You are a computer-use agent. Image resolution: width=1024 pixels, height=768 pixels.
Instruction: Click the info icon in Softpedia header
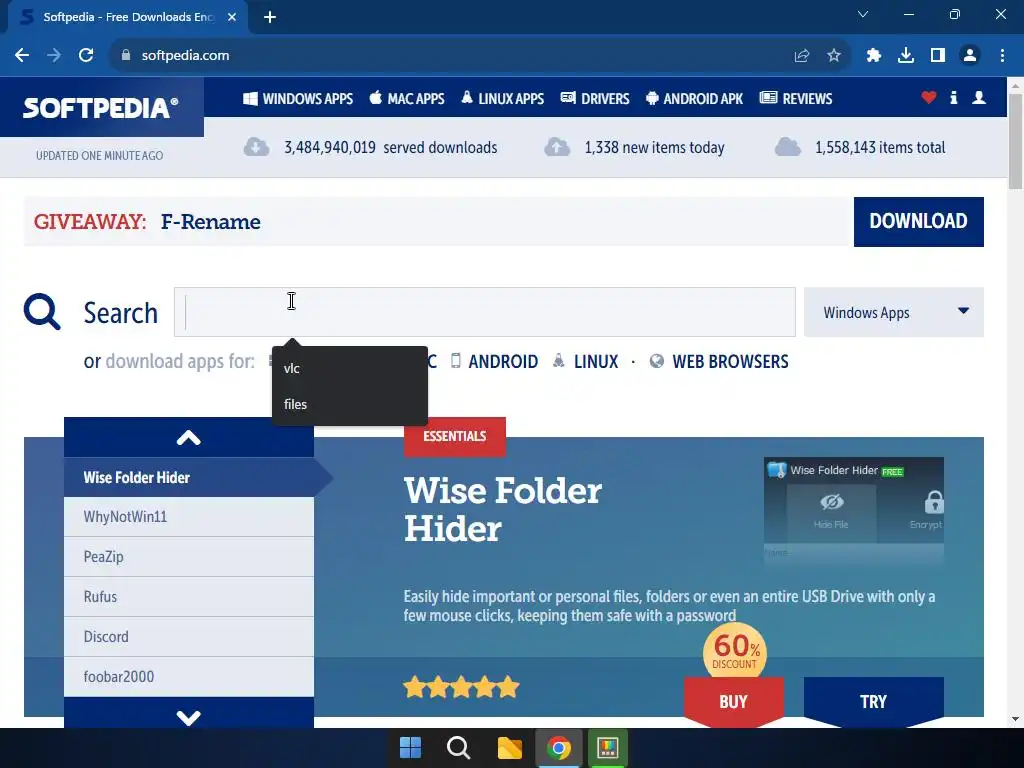pyautogui.click(x=953, y=98)
